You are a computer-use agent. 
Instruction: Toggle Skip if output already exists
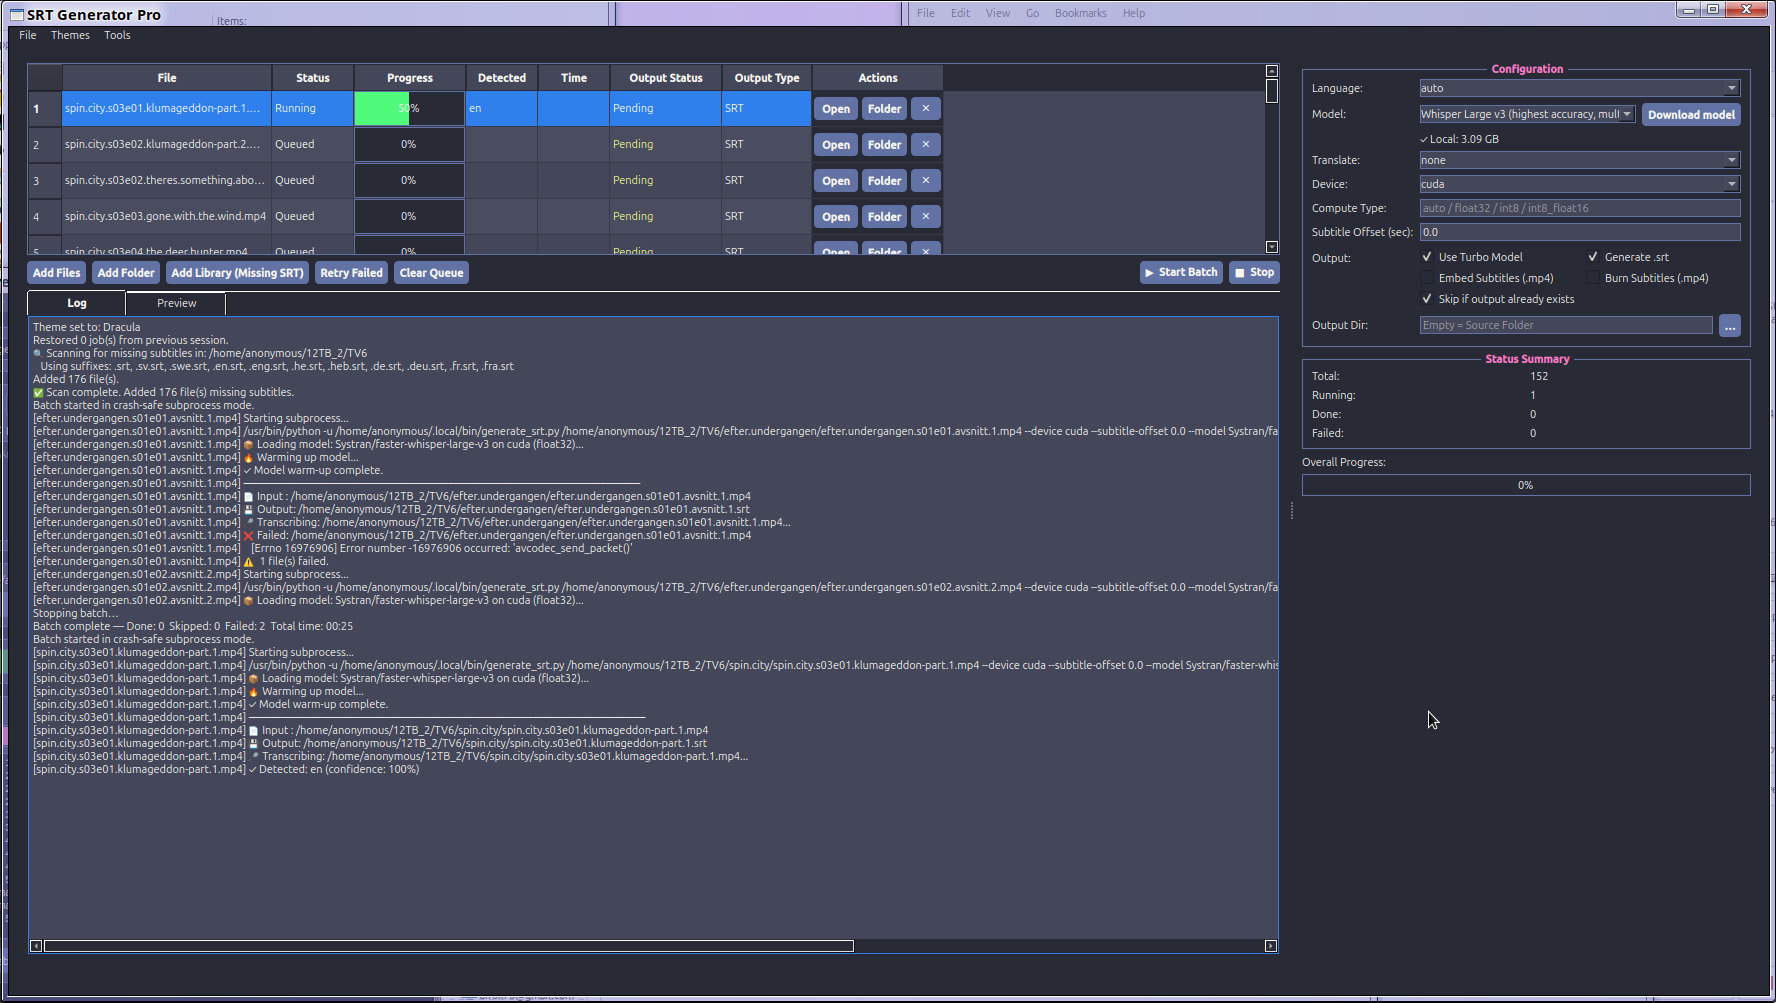(1427, 299)
